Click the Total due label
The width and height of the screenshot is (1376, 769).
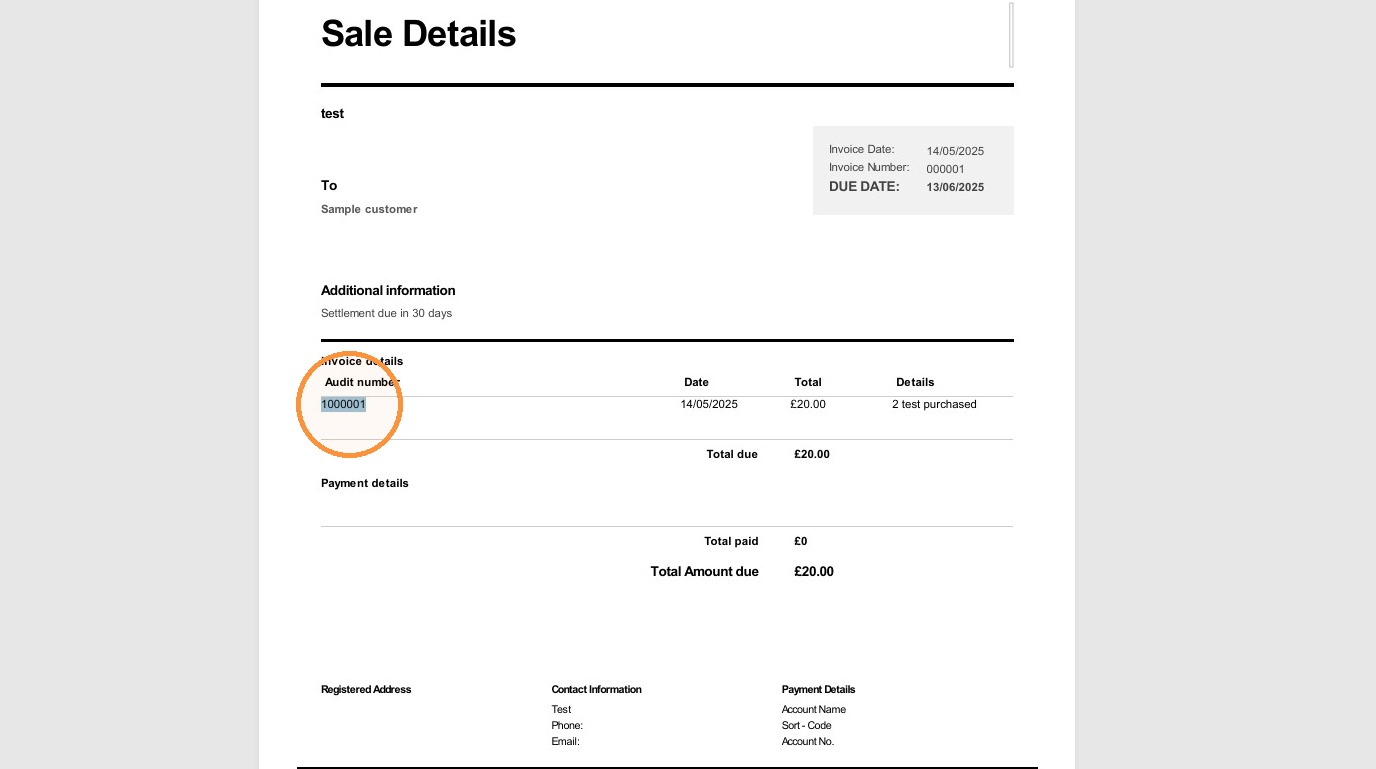(732, 454)
